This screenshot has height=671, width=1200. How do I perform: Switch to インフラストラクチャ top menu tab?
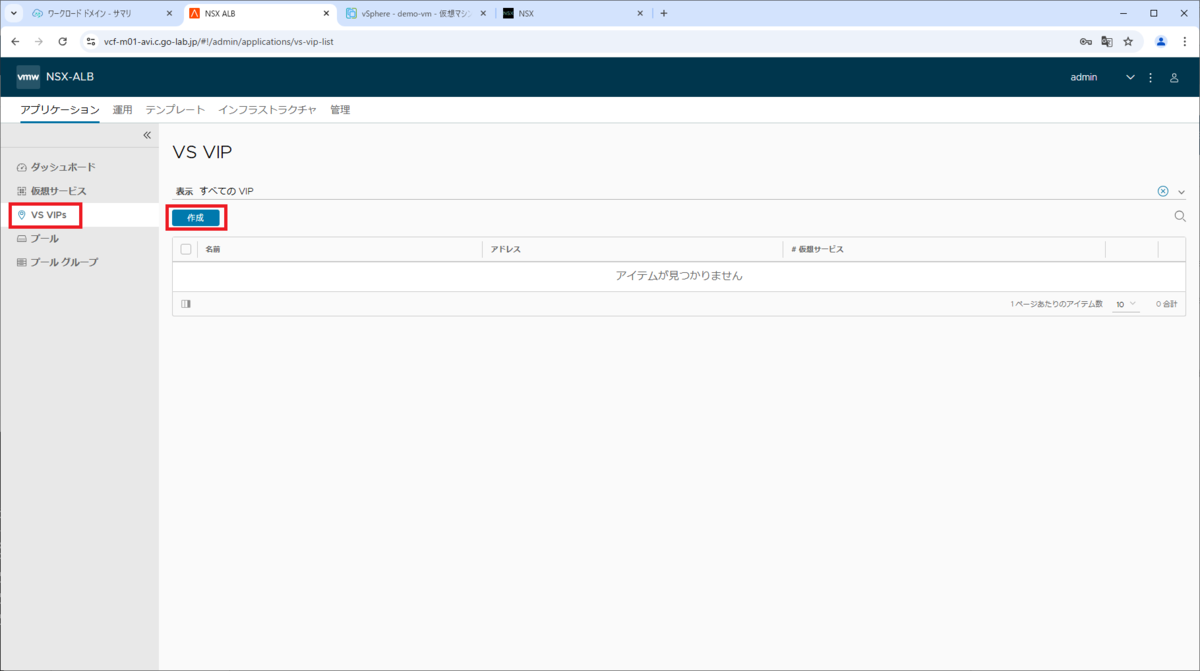268,110
